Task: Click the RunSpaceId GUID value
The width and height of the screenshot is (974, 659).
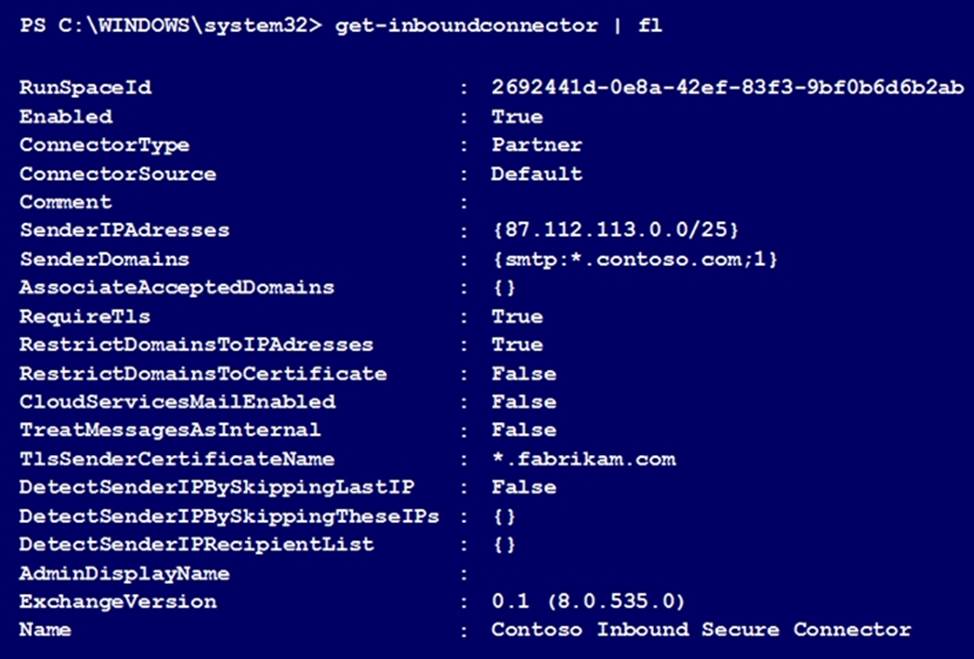Action: [727, 88]
